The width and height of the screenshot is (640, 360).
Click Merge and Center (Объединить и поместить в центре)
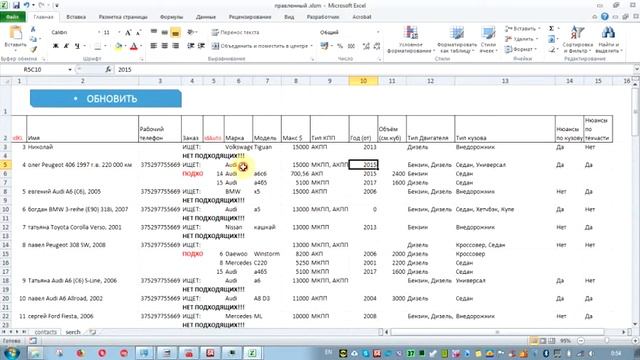click(x=260, y=46)
